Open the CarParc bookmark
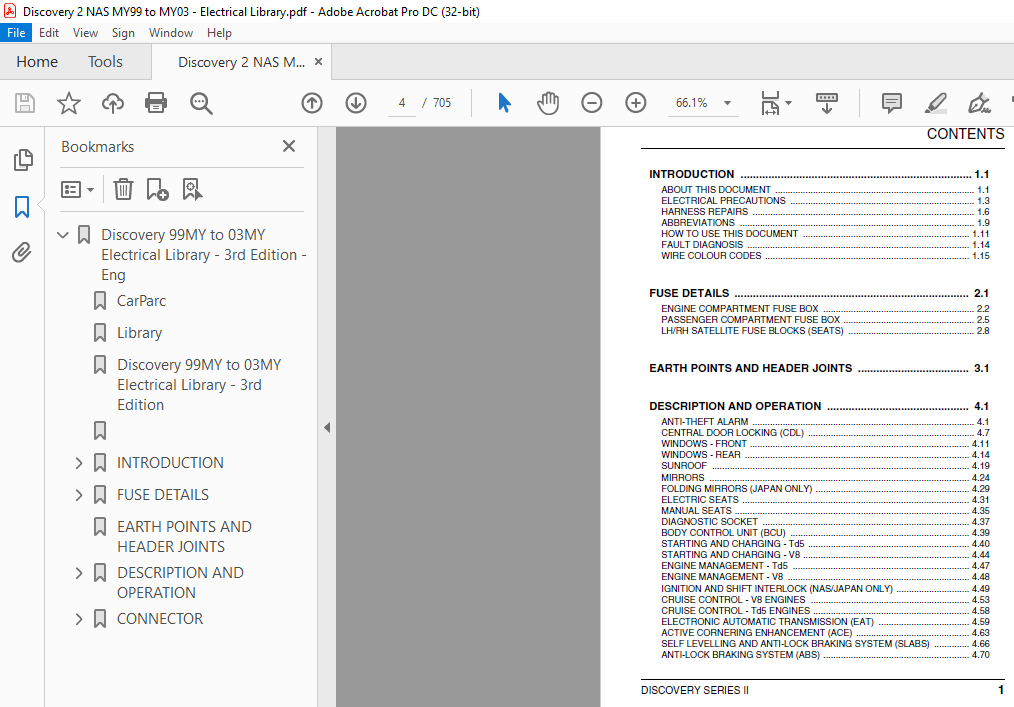This screenshot has height=707, width=1014. [141, 301]
